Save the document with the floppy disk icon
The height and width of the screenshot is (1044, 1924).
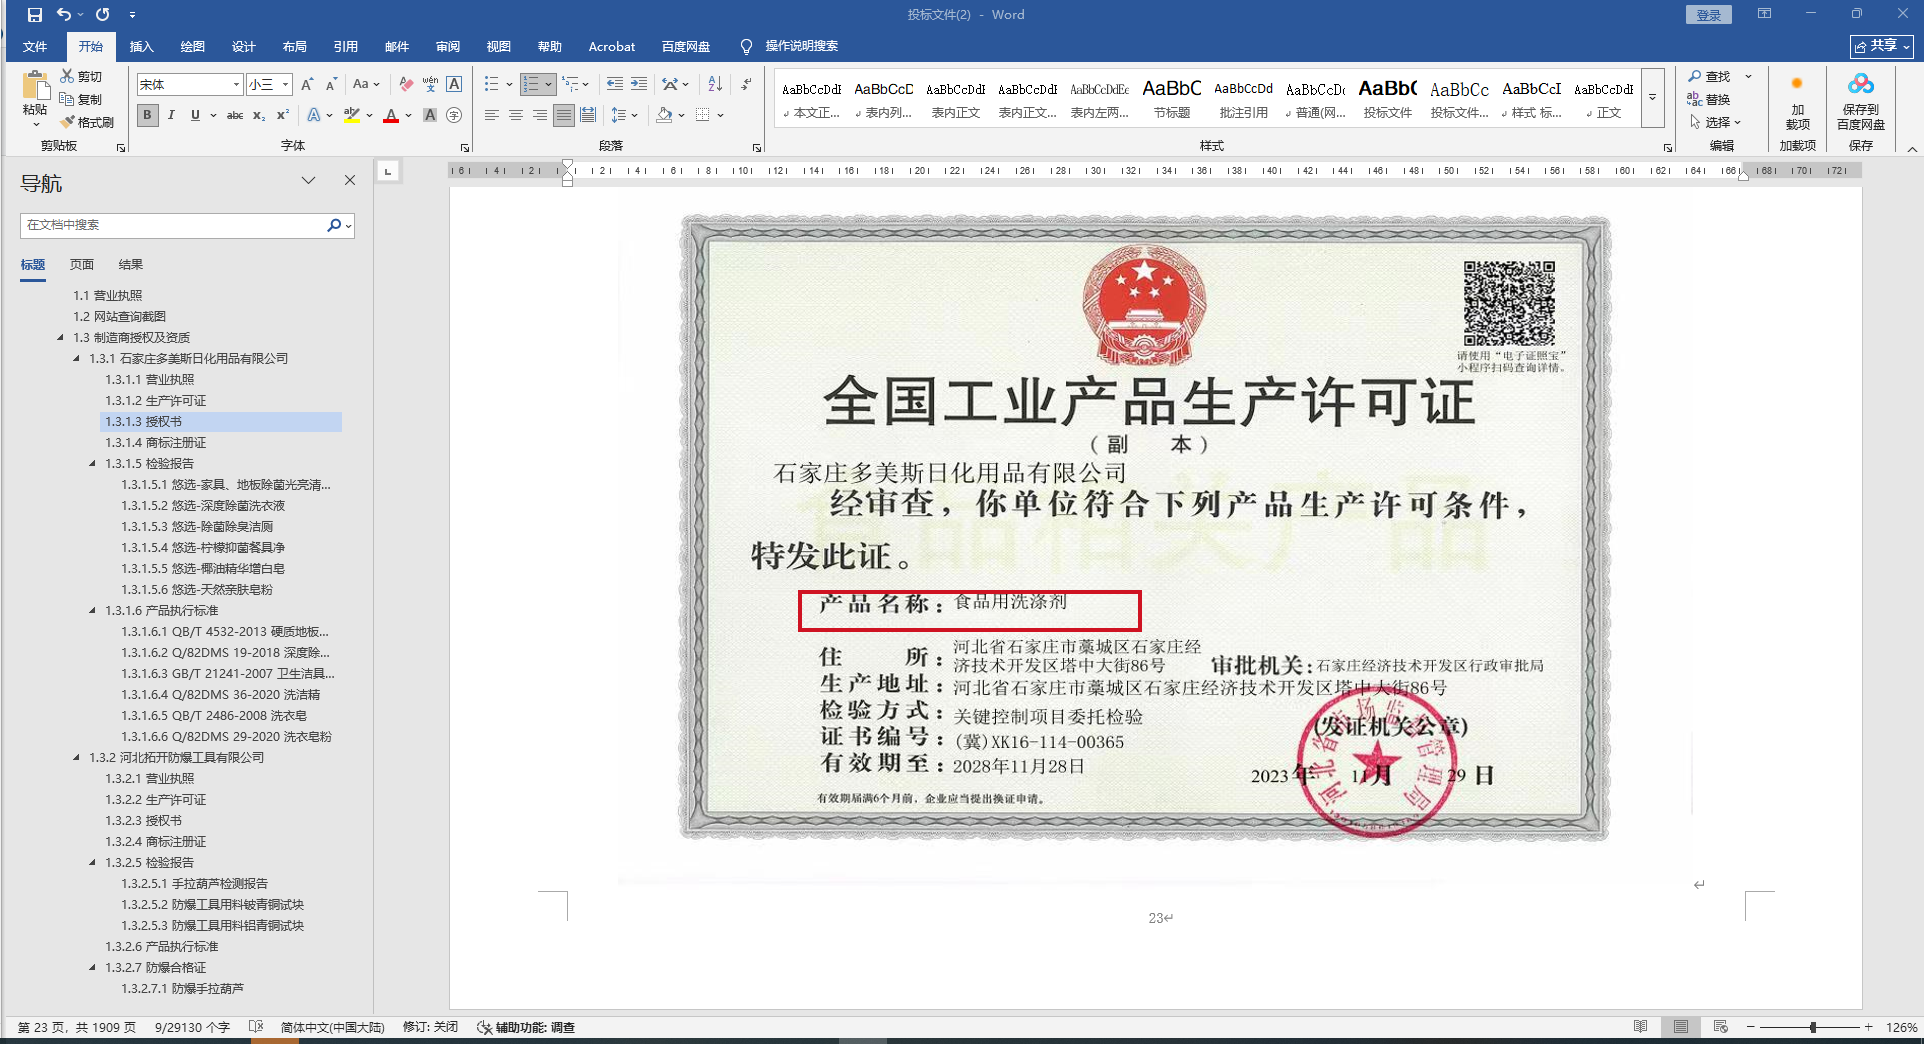tap(35, 15)
